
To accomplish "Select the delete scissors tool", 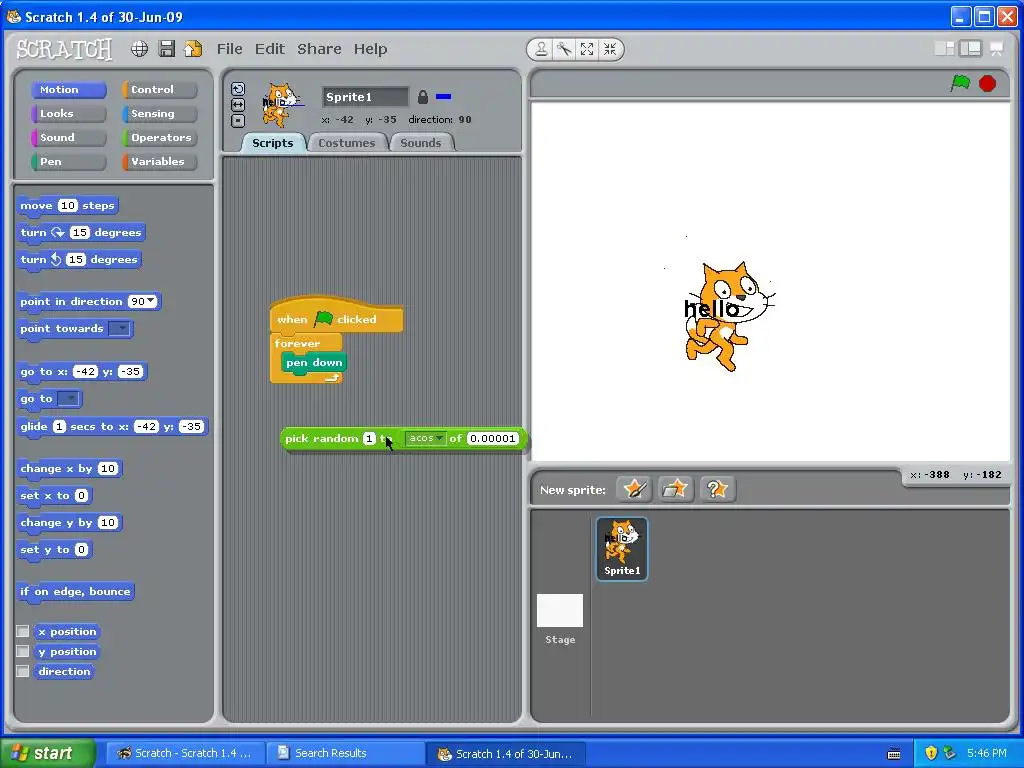I will click(x=564, y=49).
